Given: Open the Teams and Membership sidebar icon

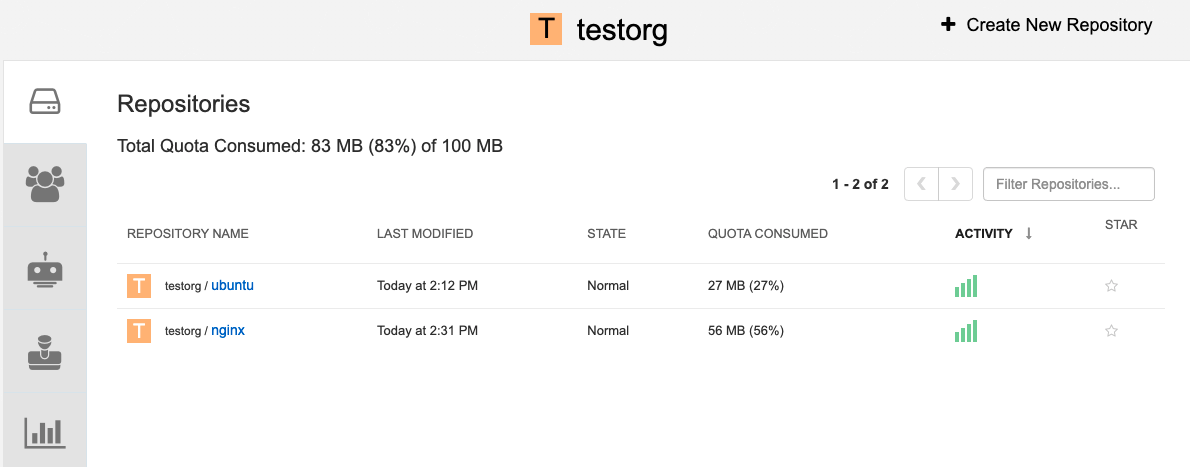Looking at the screenshot, I should coord(45,184).
